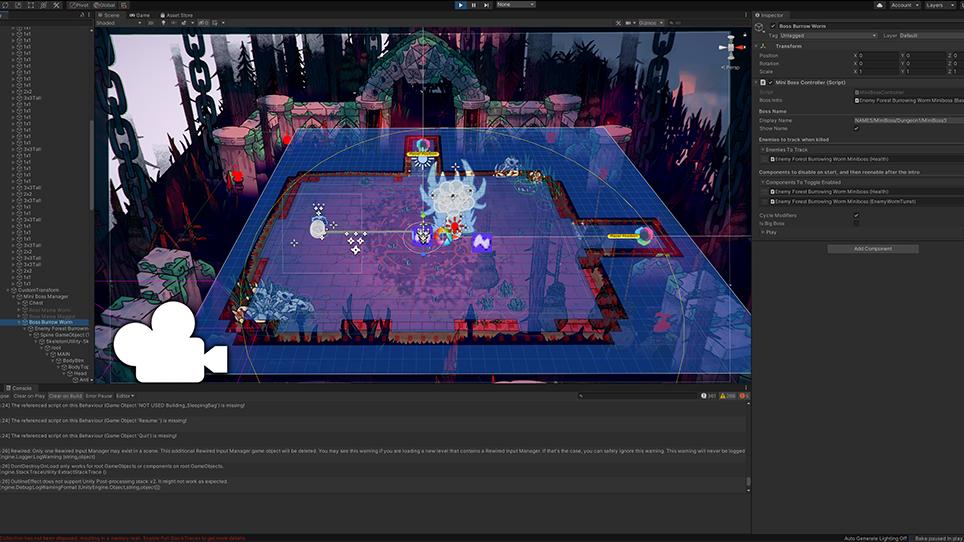Toggle Pivot handle position mode
964x542 pixels.
click(x=78, y=5)
